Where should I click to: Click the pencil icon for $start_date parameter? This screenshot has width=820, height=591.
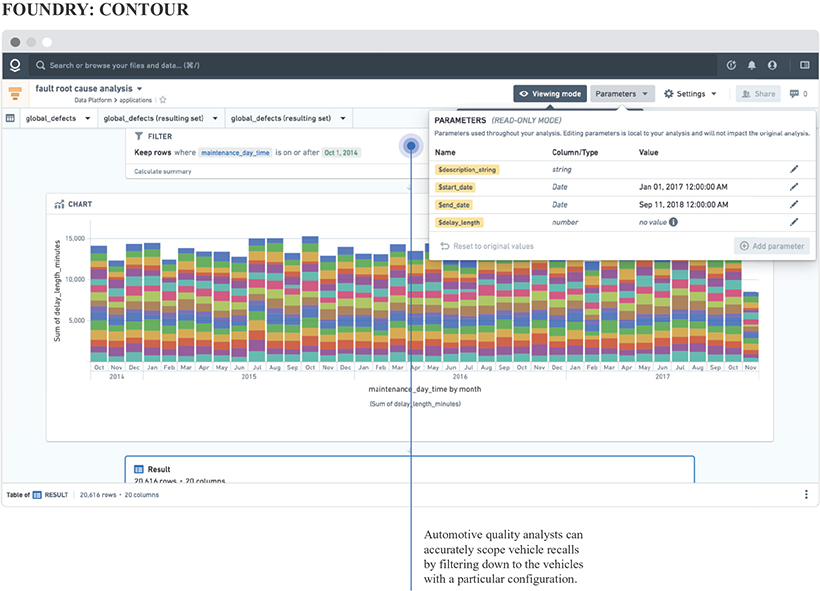click(794, 187)
